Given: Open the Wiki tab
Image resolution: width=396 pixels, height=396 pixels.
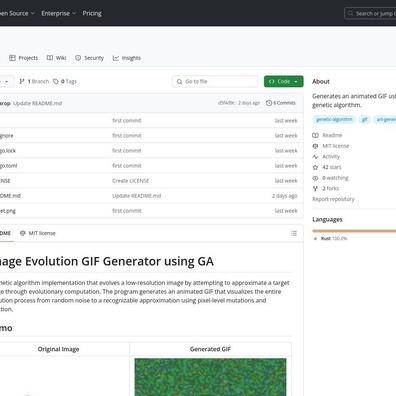Looking at the screenshot, I should pos(56,58).
